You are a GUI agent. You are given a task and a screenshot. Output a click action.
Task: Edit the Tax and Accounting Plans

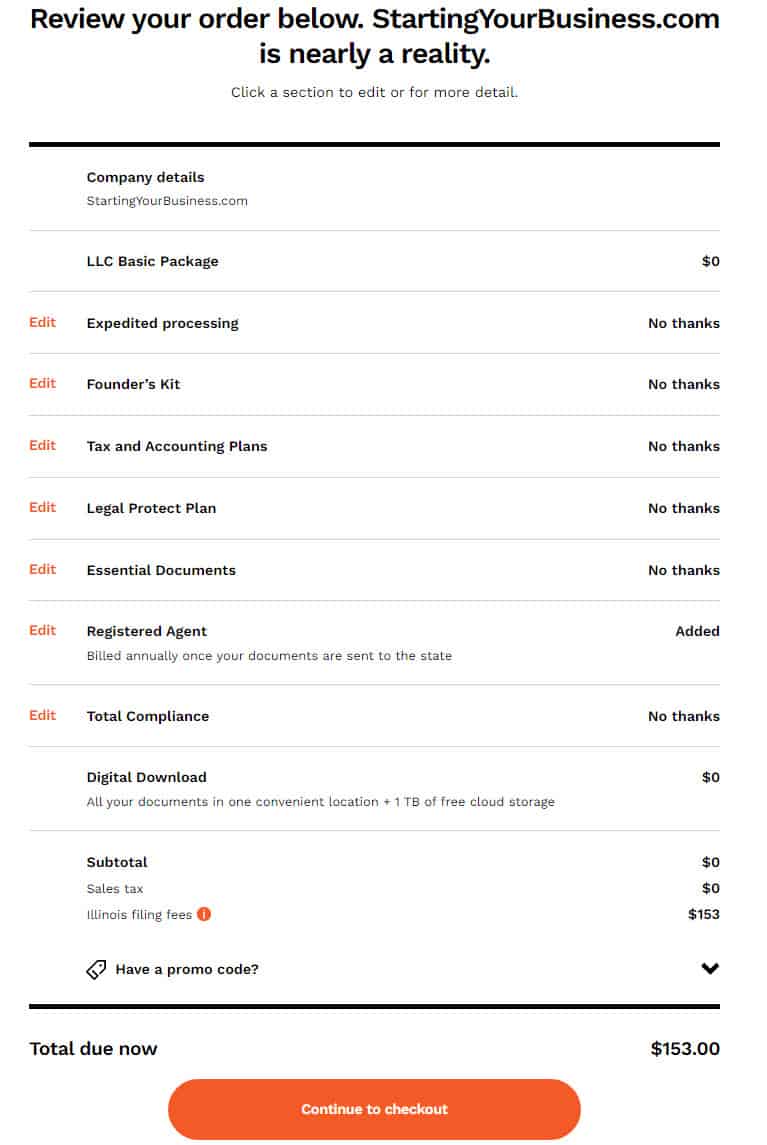pos(41,445)
